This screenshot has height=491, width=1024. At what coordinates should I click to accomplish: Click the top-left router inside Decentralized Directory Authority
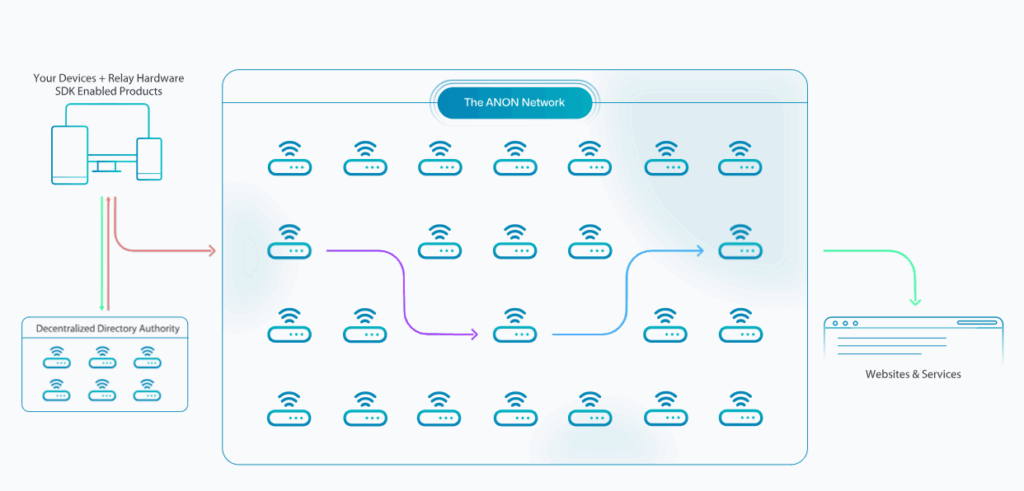56,356
